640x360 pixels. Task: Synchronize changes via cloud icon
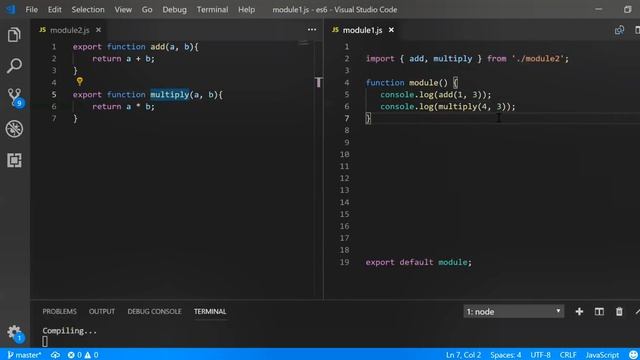56,355
